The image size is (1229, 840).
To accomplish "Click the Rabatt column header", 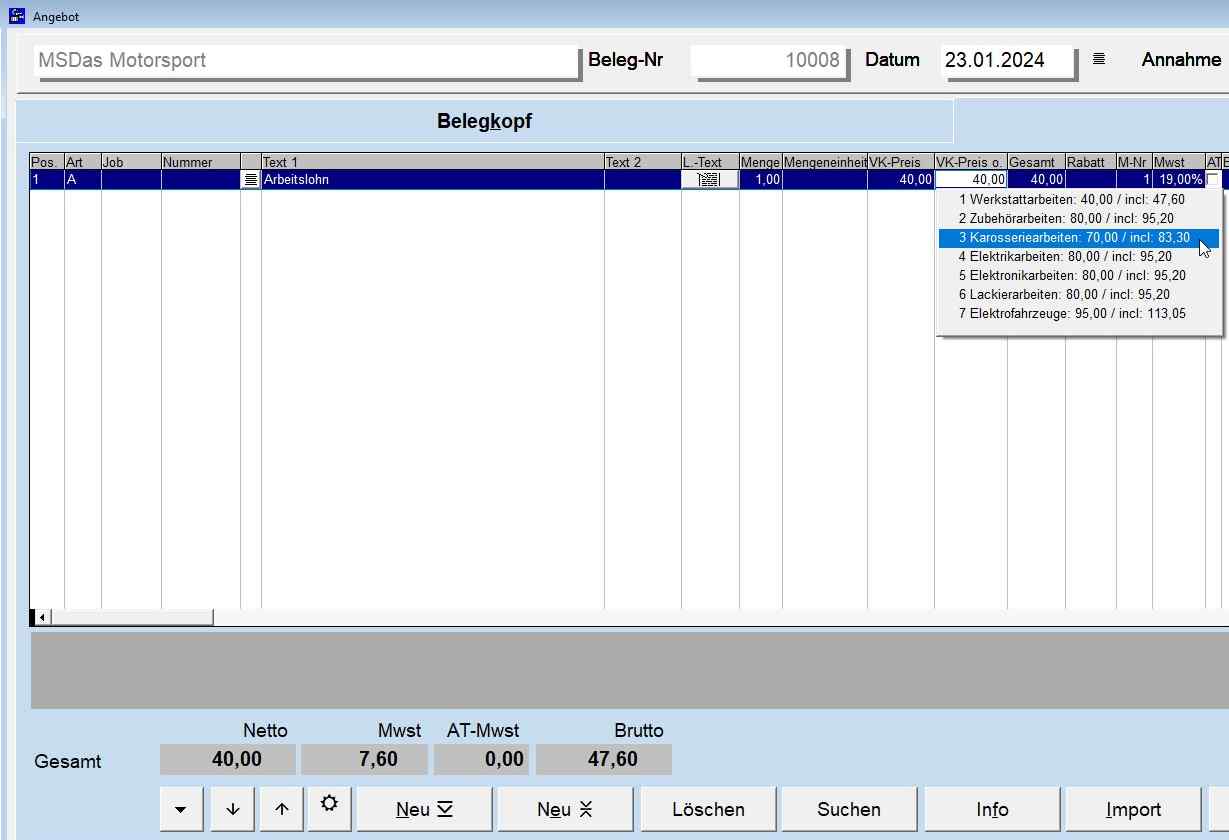I will pyautogui.click(x=1090, y=162).
